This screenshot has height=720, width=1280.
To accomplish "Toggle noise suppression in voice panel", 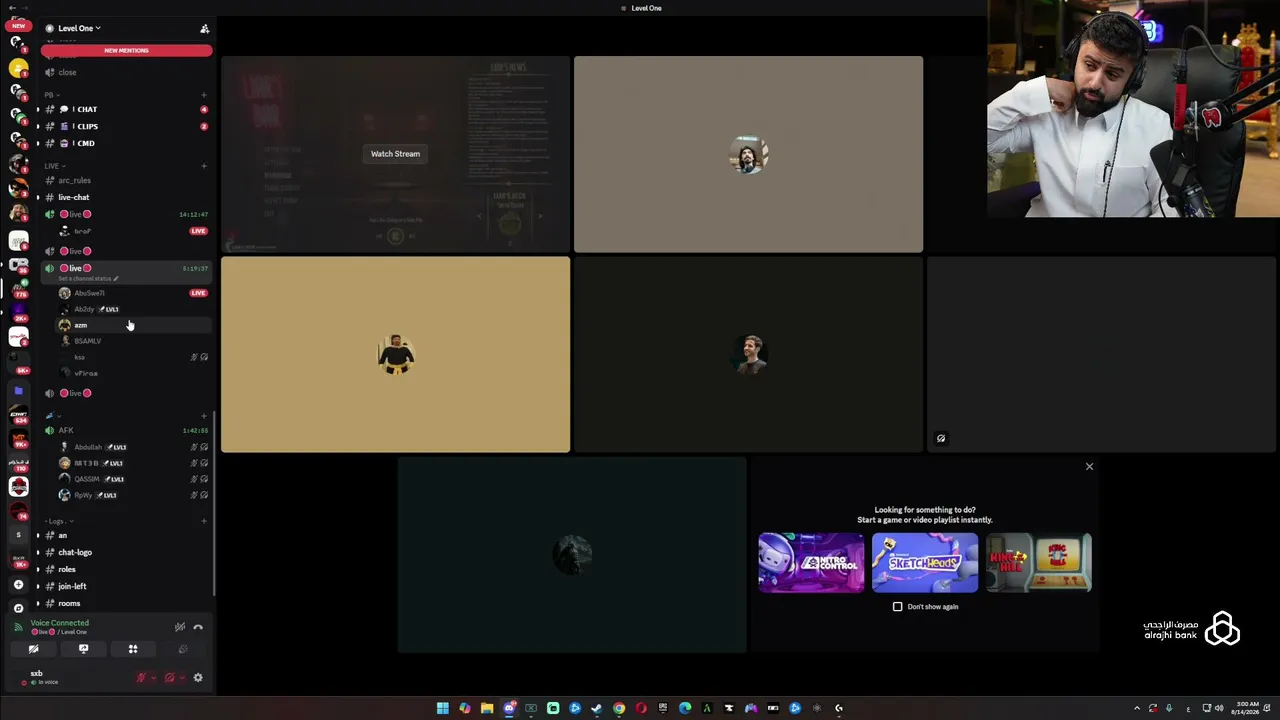I will (180, 627).
